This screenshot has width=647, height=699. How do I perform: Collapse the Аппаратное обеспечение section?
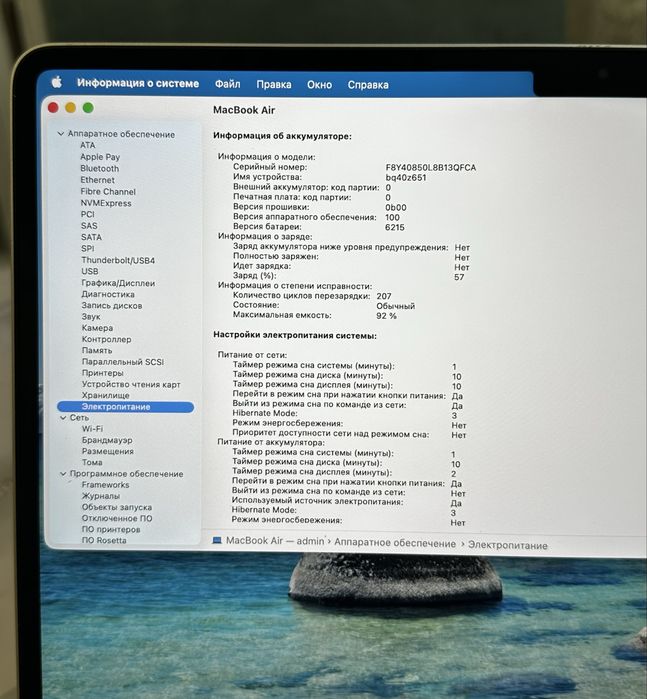(x=61, y=134)
